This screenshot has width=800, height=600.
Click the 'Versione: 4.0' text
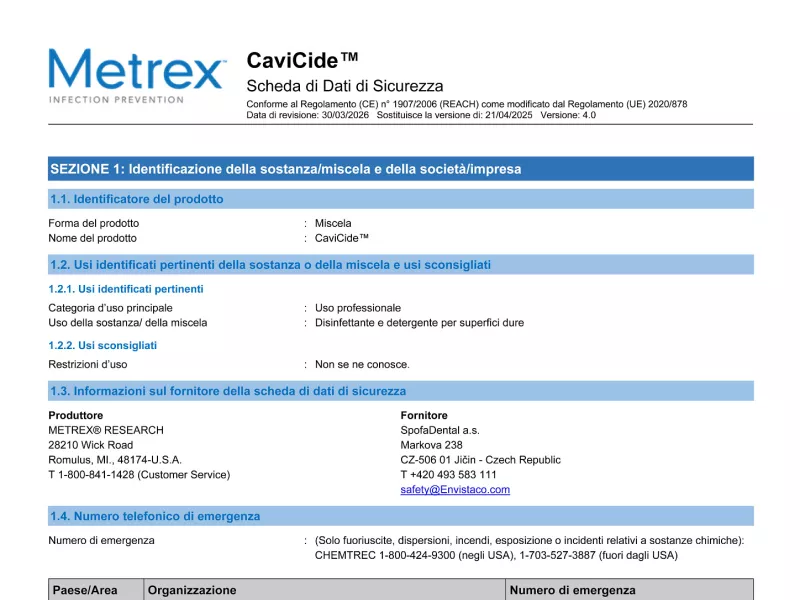click(x=568, y=115)
